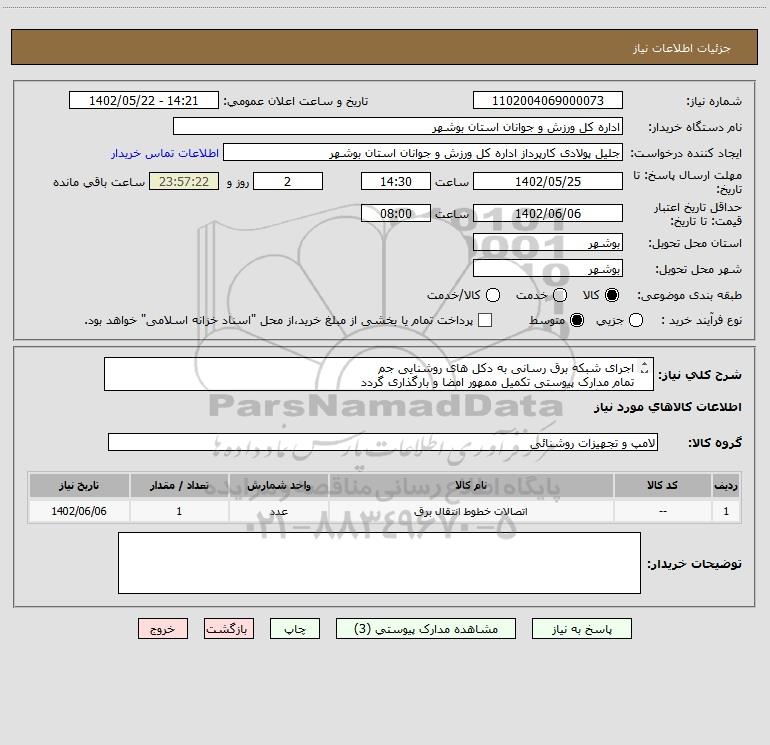Click the description box scroll arrows
Viewport: 770px width, 745px height.
coord(645,367)
